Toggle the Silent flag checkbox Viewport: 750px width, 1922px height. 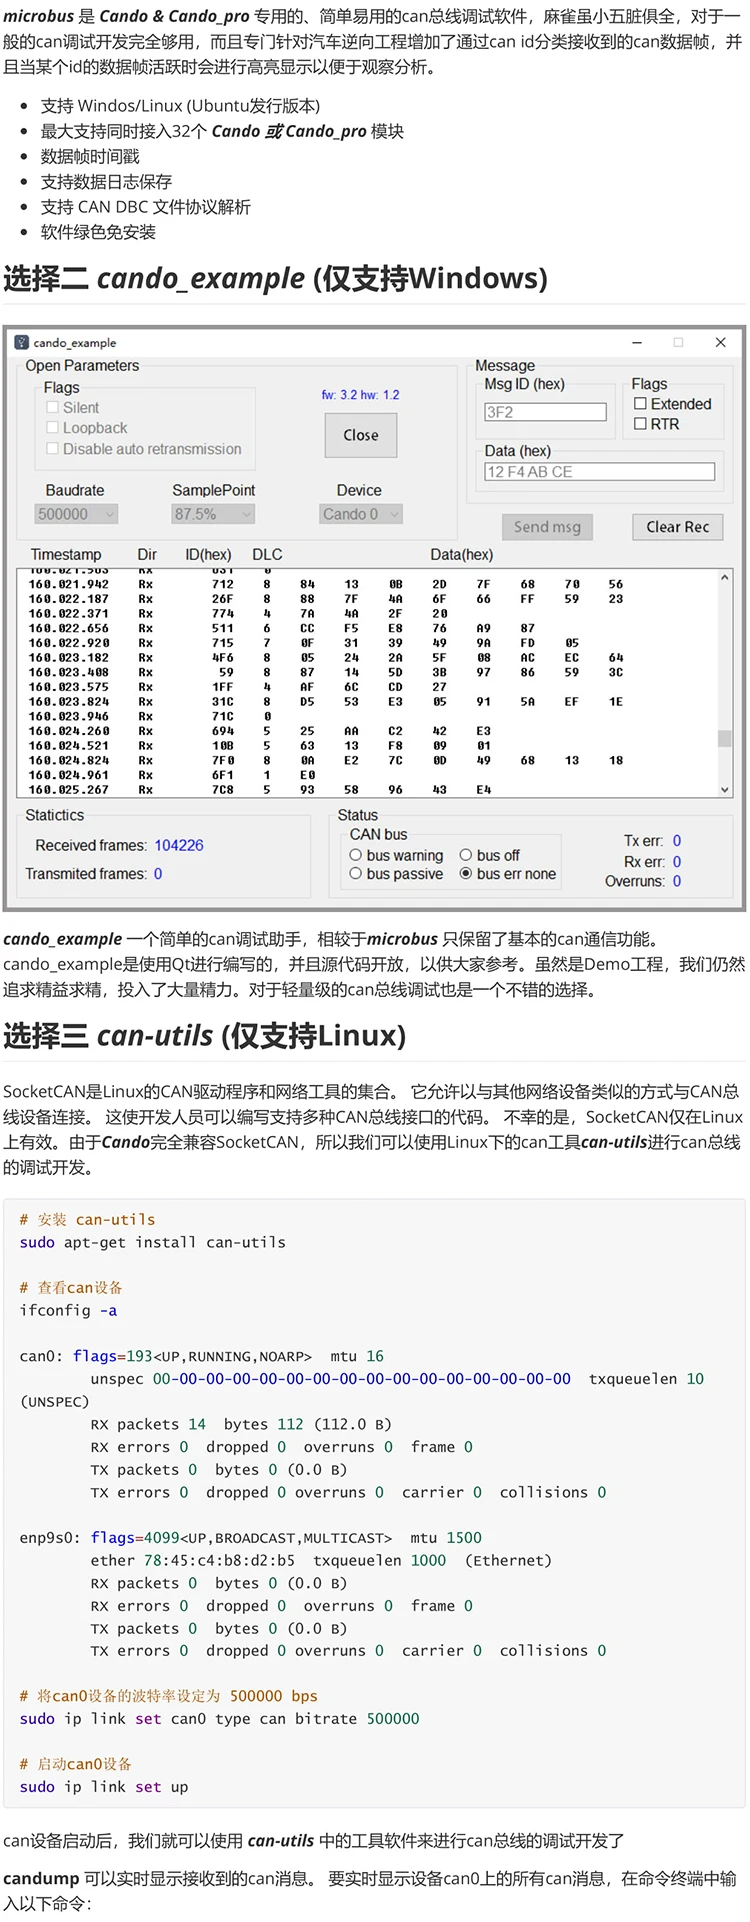click(x=53, y=407)
